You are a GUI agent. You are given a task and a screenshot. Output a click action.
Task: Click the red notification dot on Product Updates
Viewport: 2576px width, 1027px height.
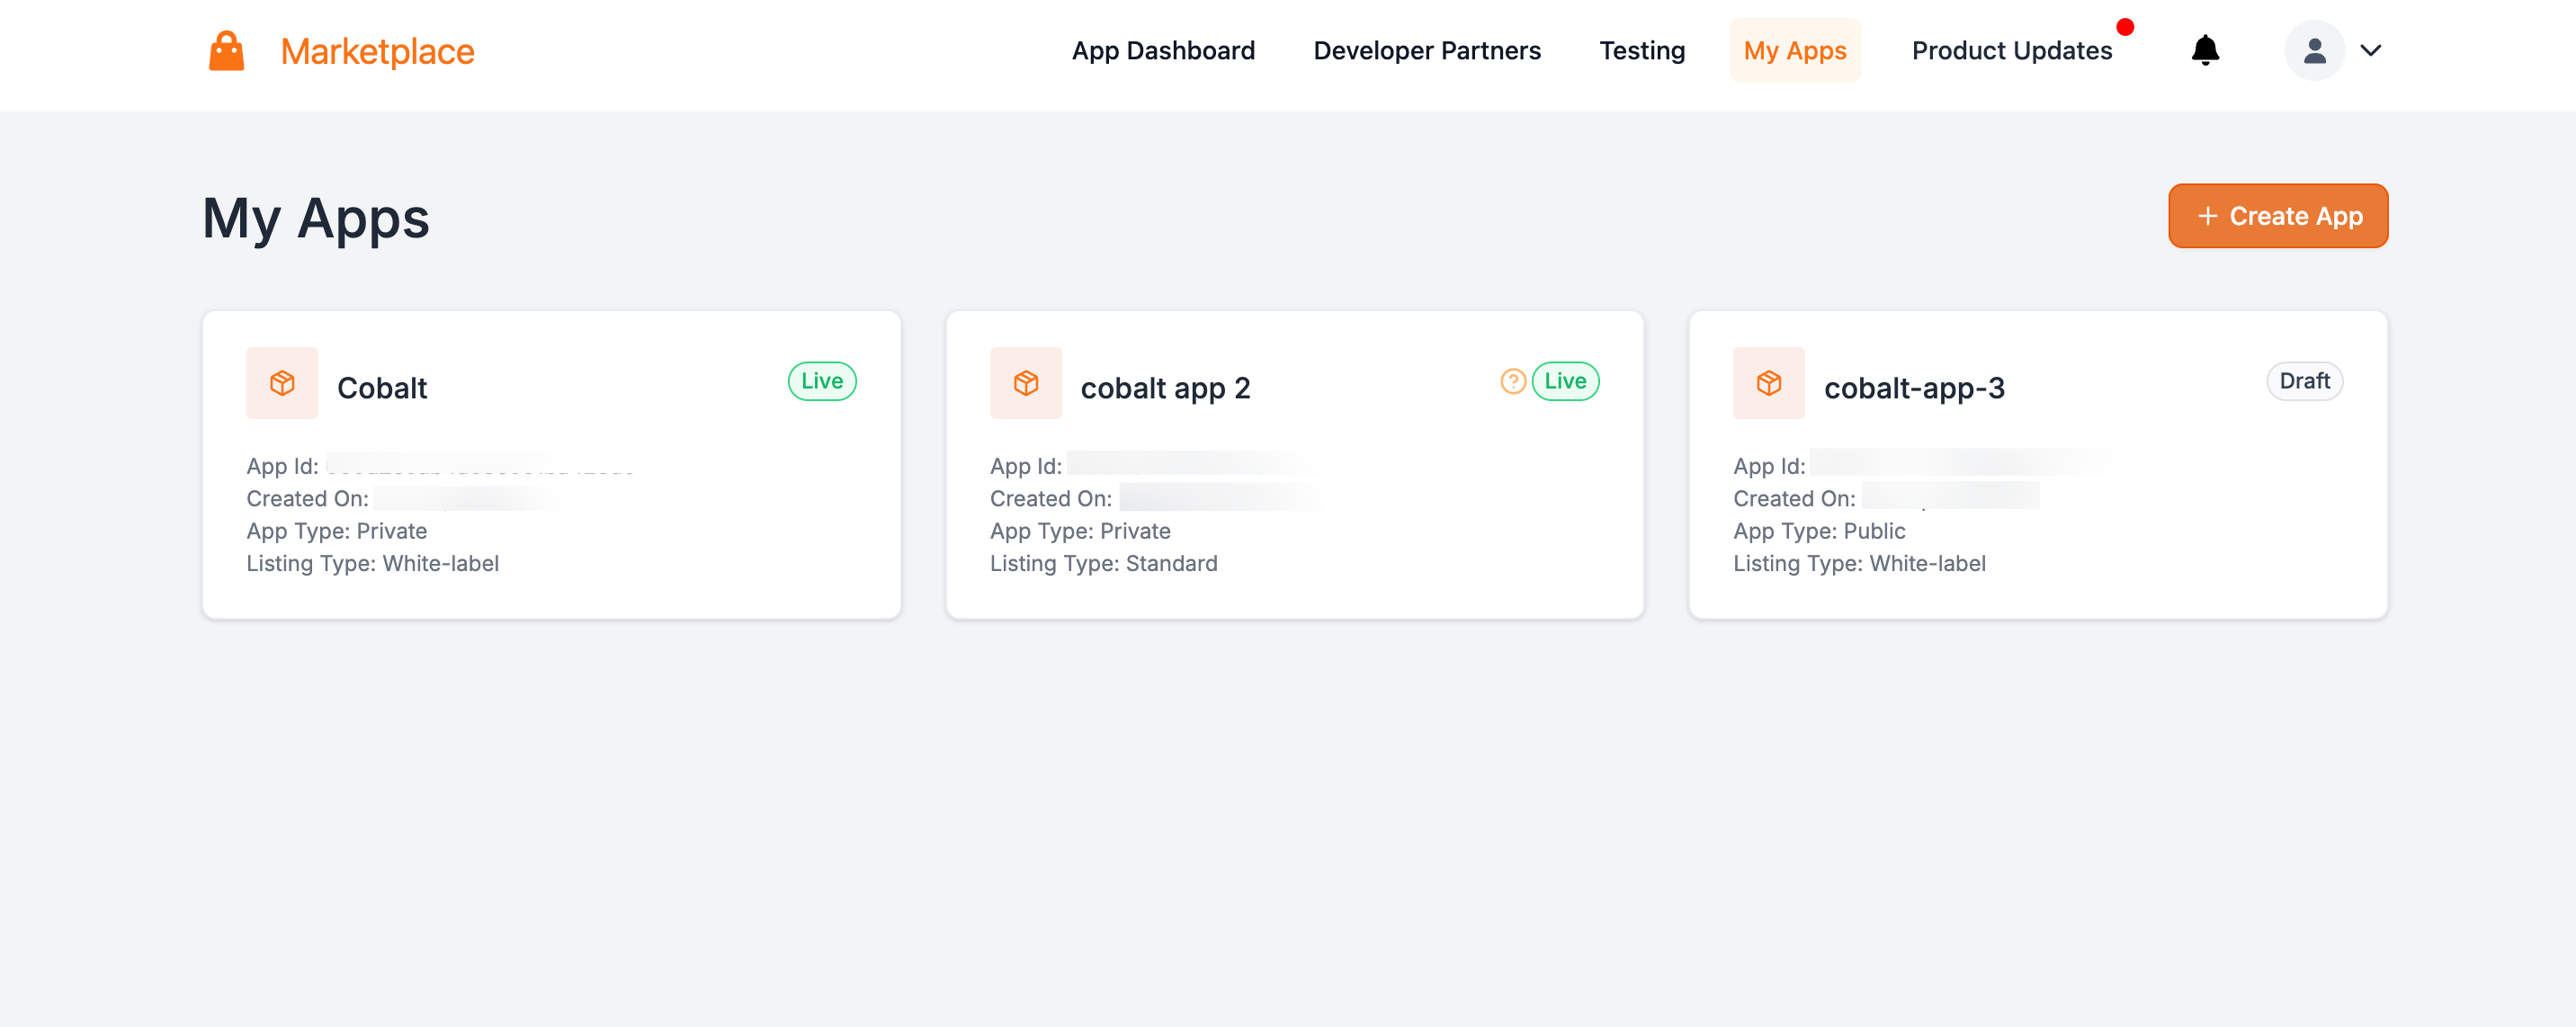pyautogui.click(x=2126, y=28)
